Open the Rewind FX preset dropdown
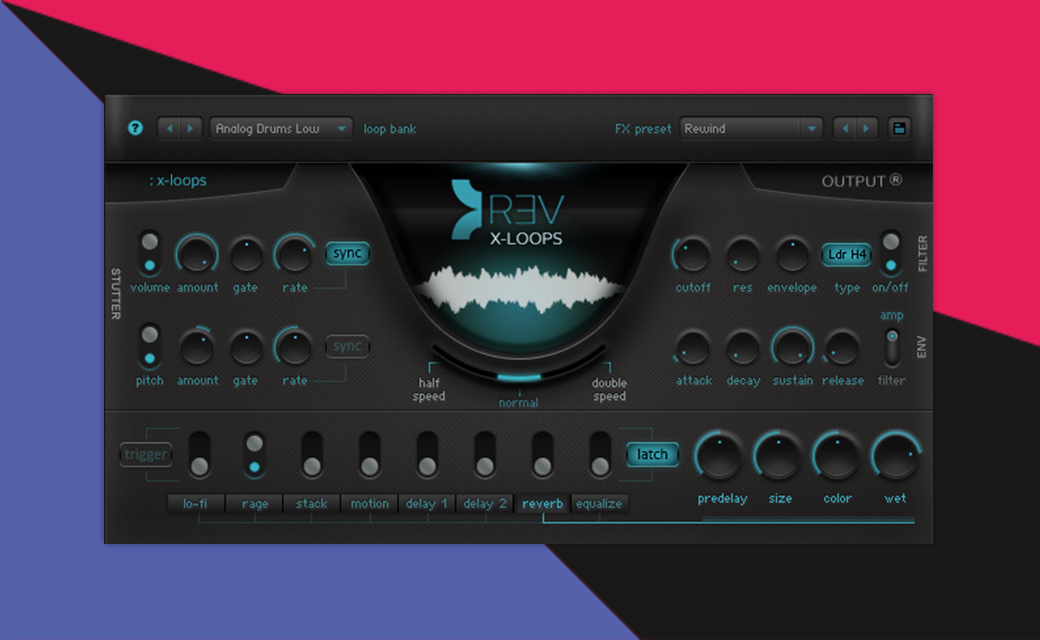 coord(751,128)
